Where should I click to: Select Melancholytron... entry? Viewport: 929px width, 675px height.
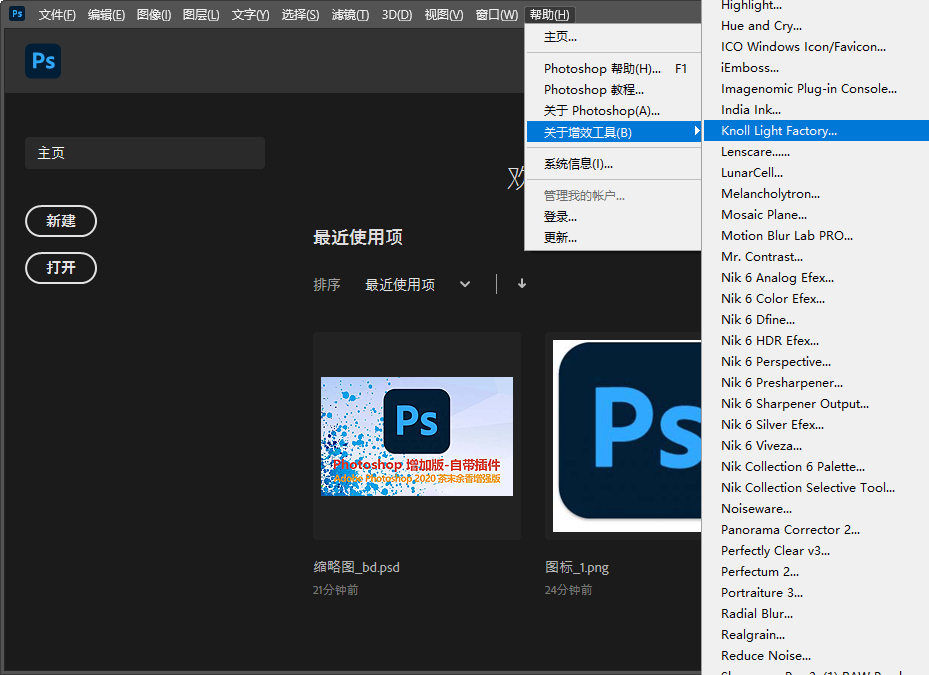tap(815, 194)
